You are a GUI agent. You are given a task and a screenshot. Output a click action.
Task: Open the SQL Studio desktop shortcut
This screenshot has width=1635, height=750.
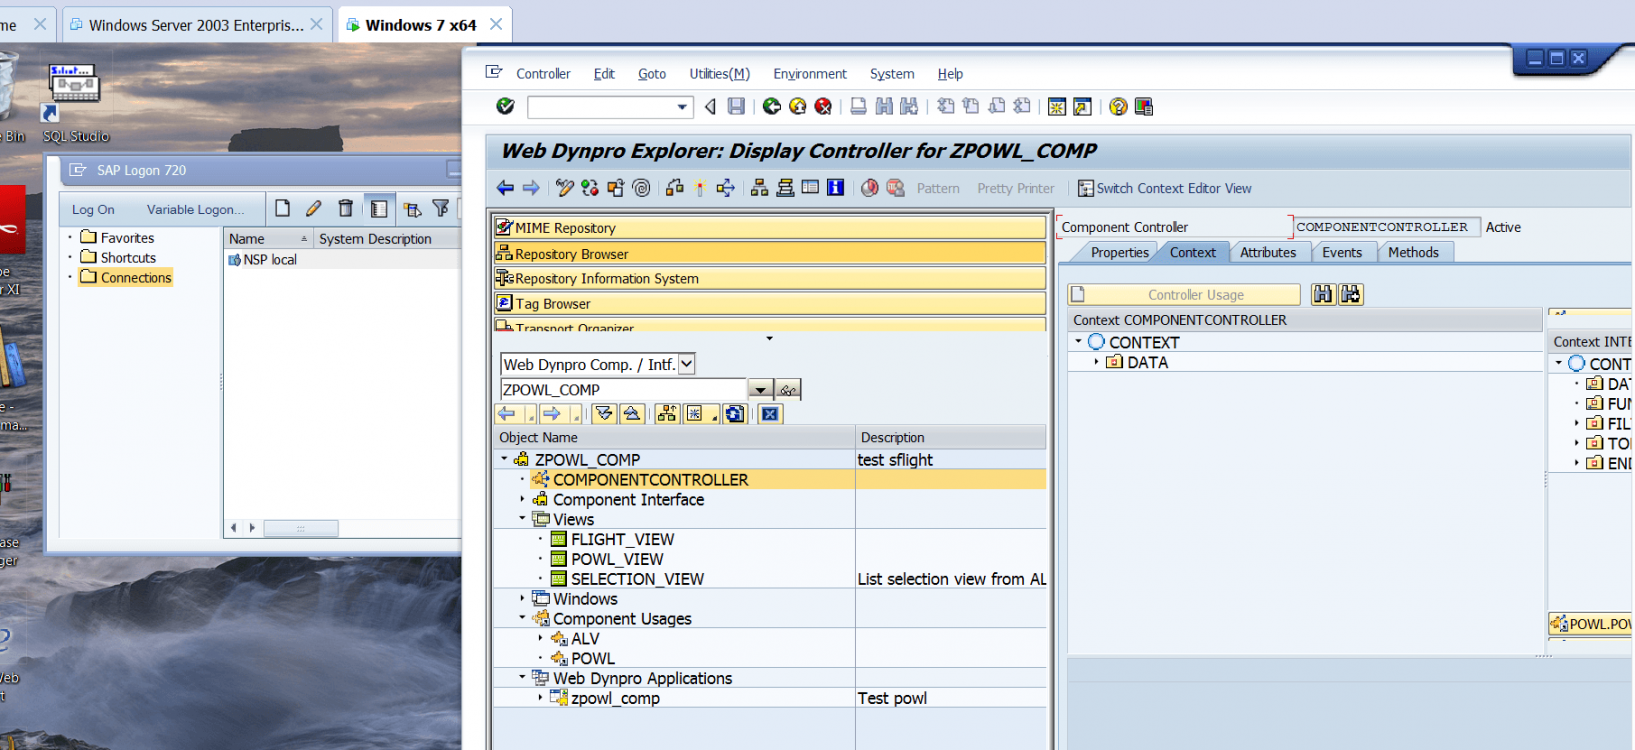pos(75,103)
